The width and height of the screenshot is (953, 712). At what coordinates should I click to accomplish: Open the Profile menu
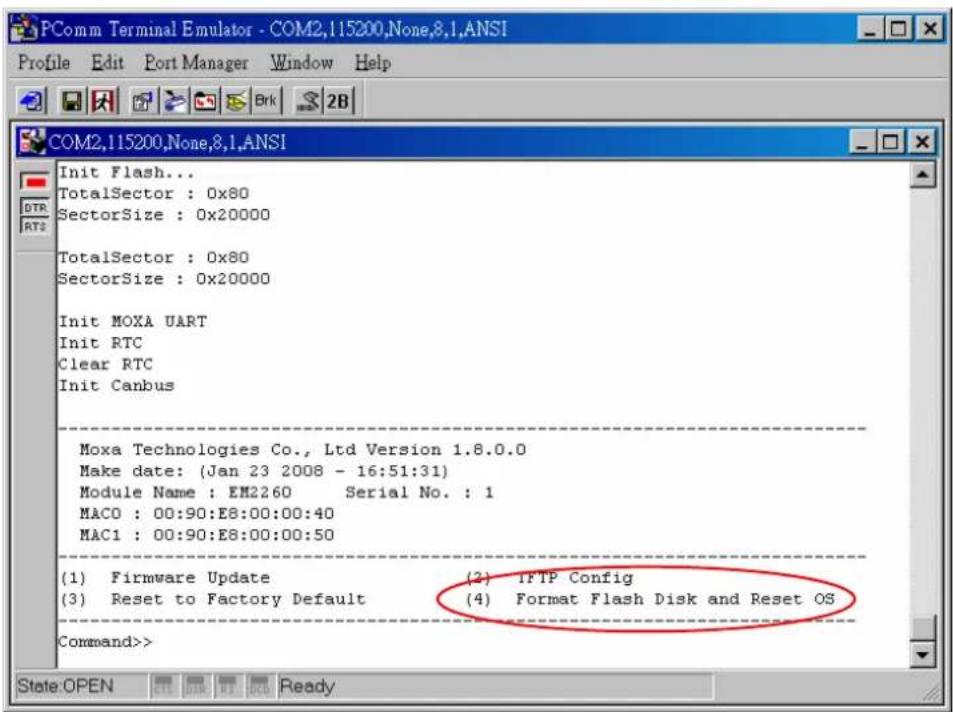44,63
